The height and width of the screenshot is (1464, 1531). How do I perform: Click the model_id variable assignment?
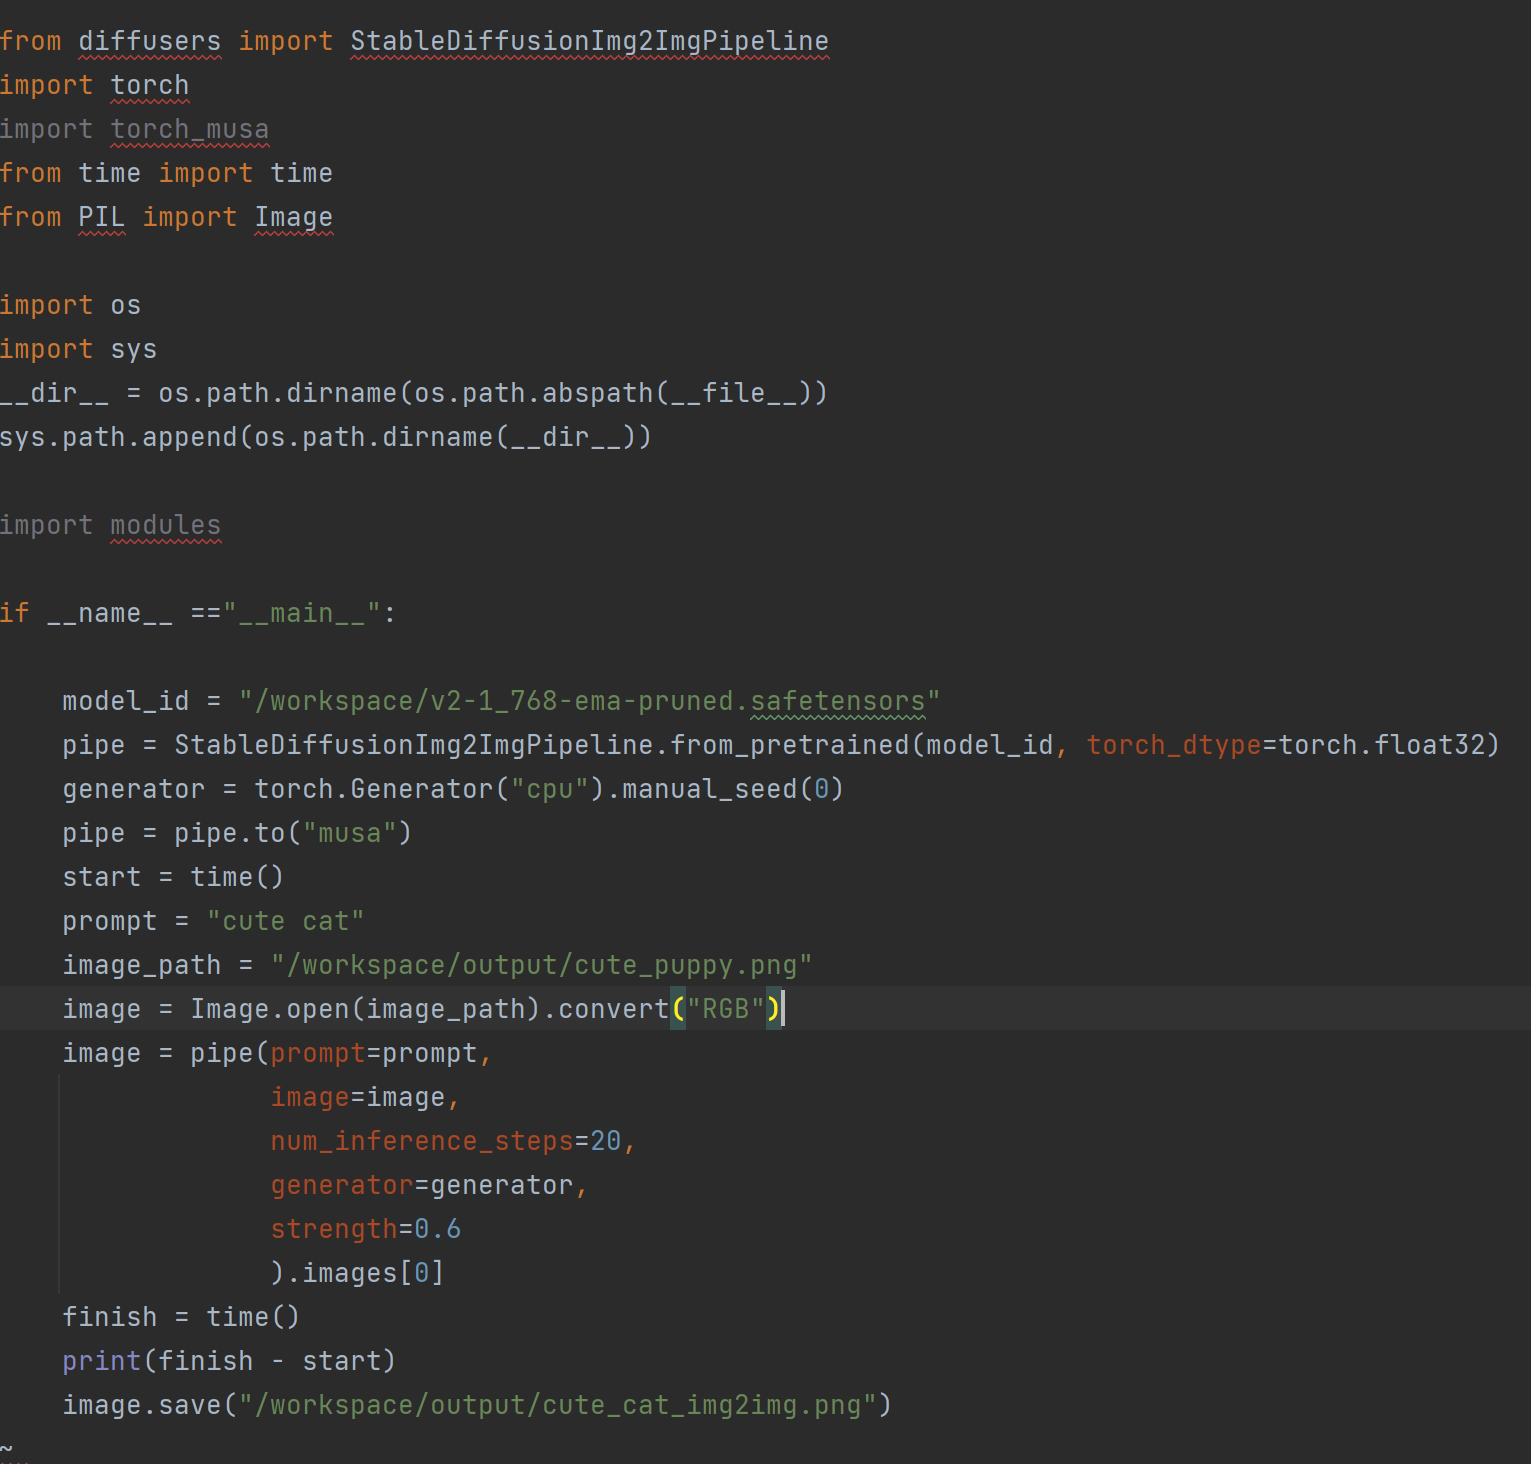coord(124,700)
